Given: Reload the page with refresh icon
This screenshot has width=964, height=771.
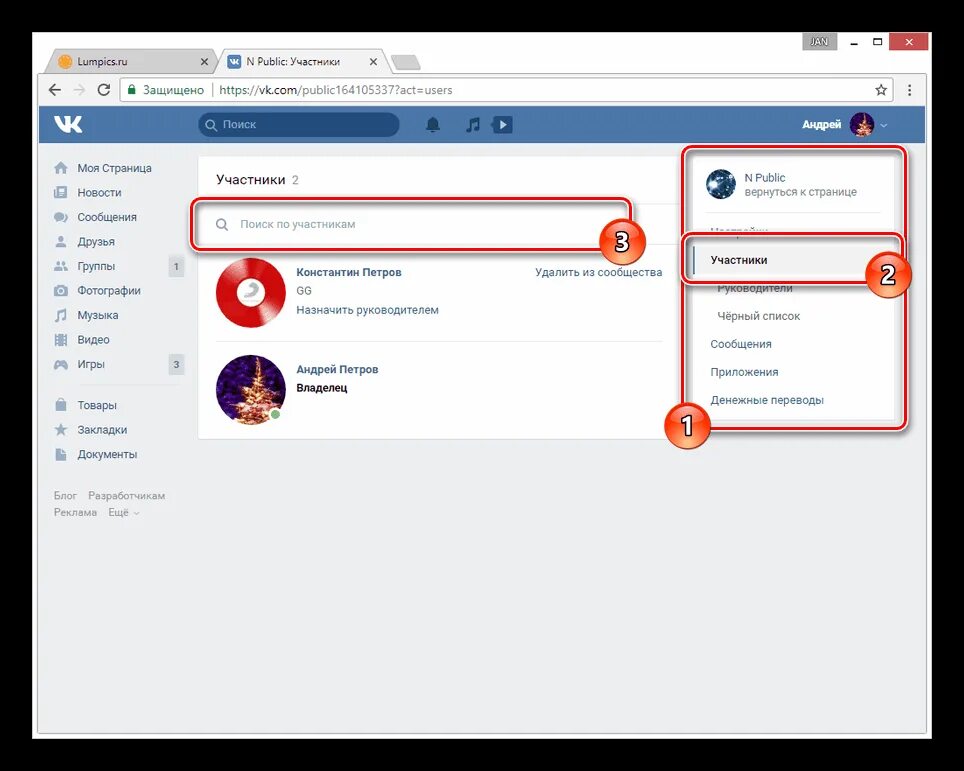Looking at the screenshot, I should click(104, 90).
